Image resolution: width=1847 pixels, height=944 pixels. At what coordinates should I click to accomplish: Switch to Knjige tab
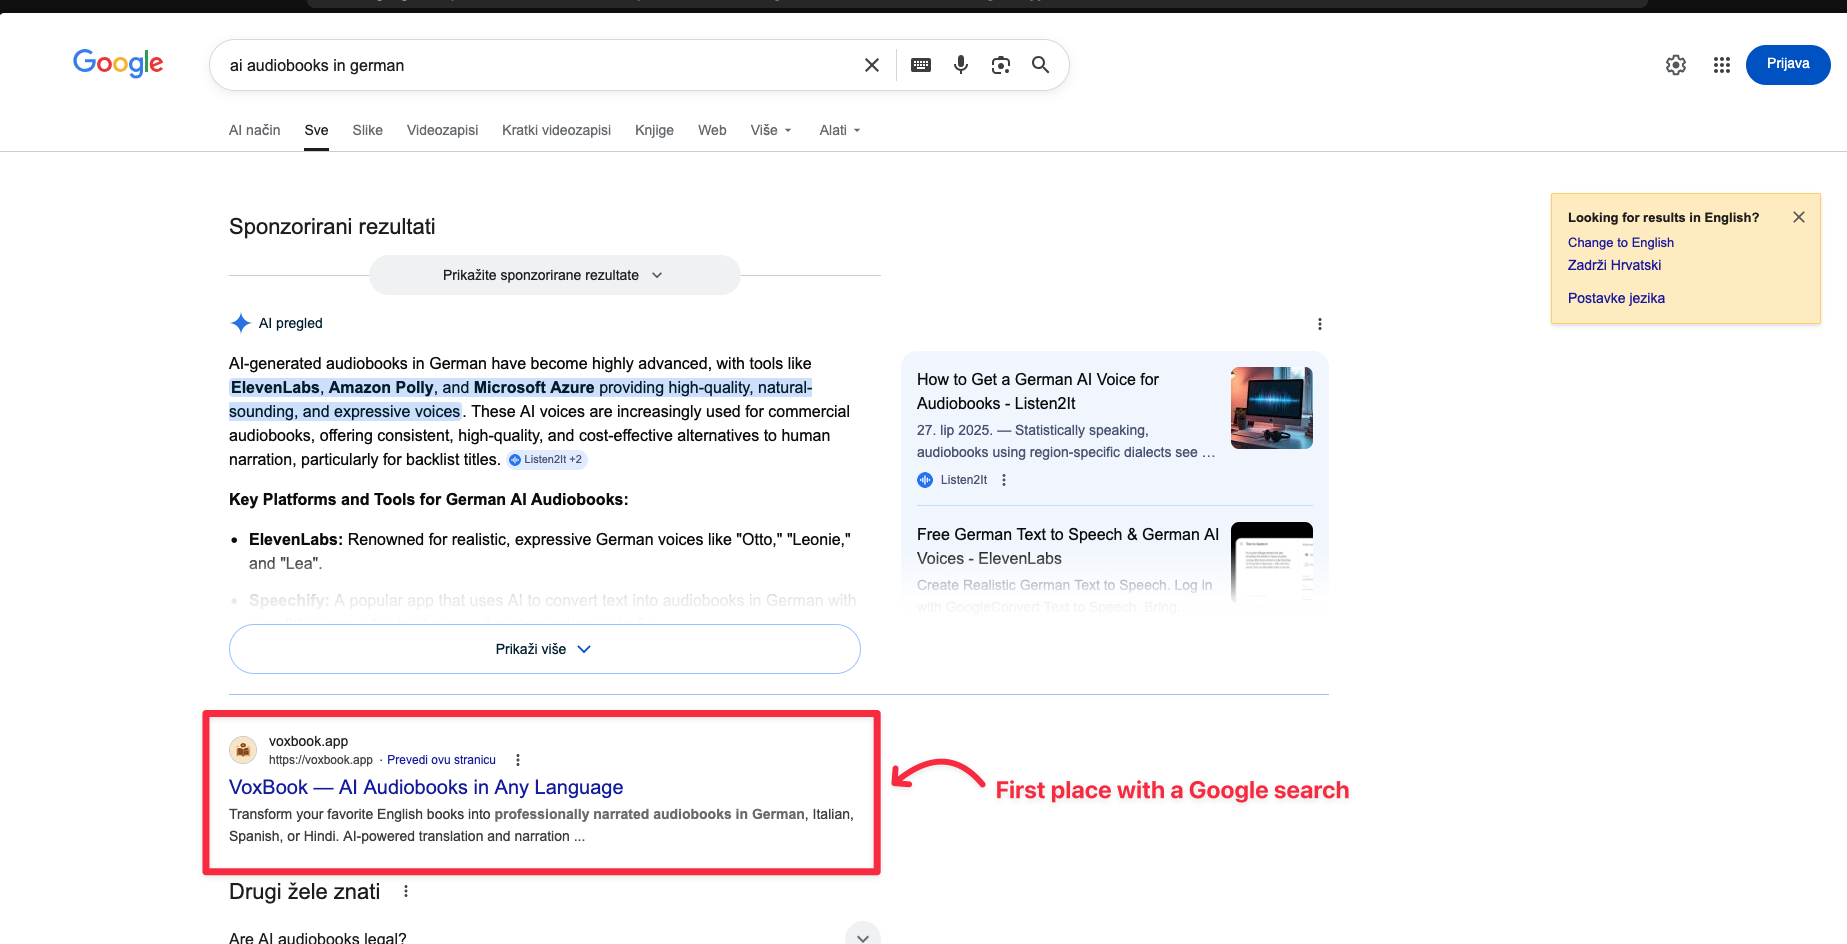tap(655, 130)
